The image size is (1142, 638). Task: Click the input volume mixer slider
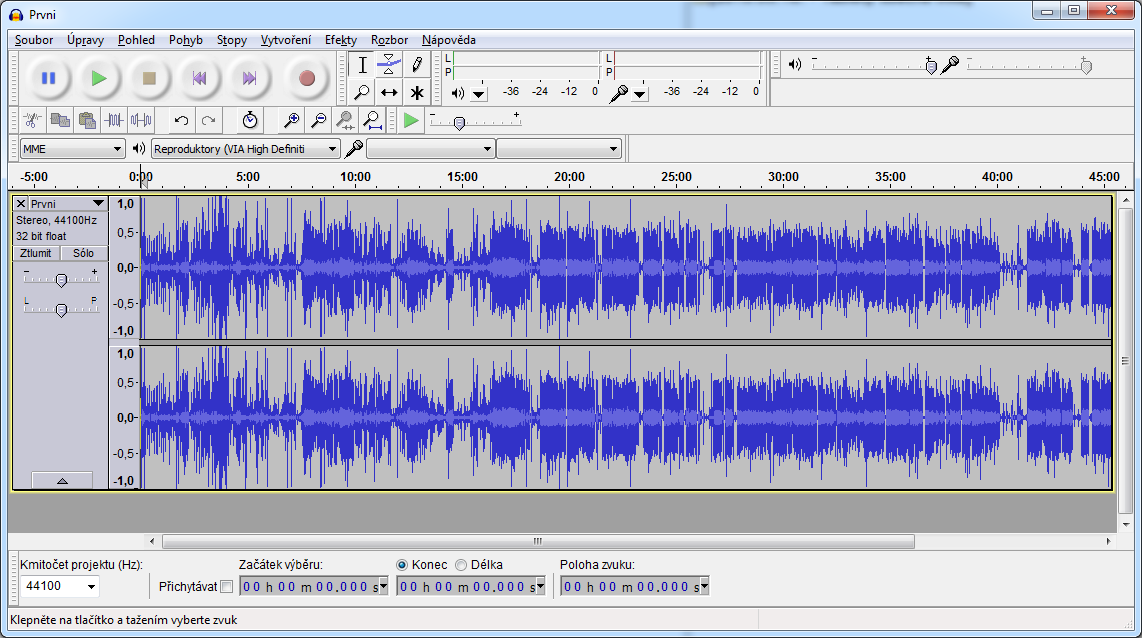tap(1029, 66)
